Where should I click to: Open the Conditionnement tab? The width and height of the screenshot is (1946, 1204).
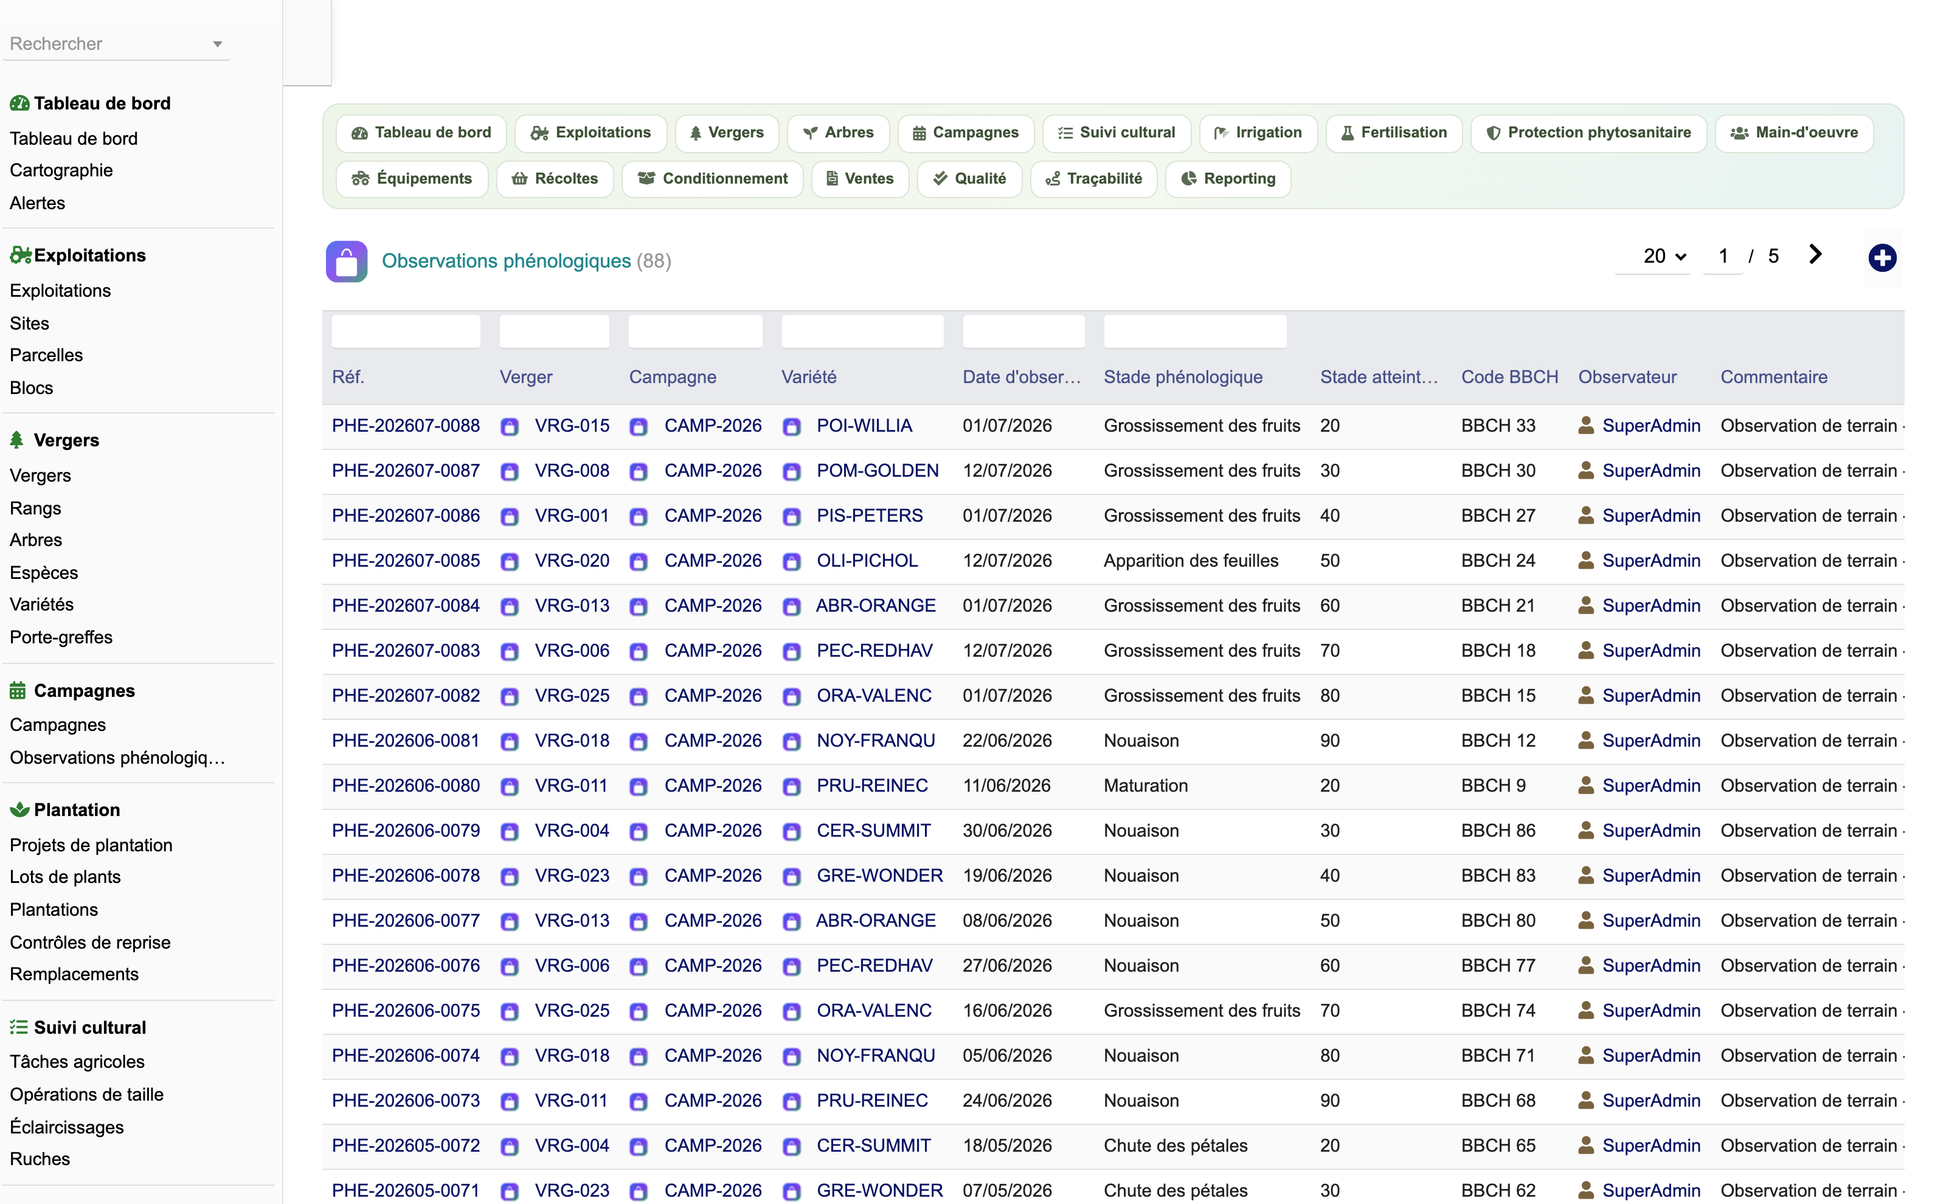[713, 179]
